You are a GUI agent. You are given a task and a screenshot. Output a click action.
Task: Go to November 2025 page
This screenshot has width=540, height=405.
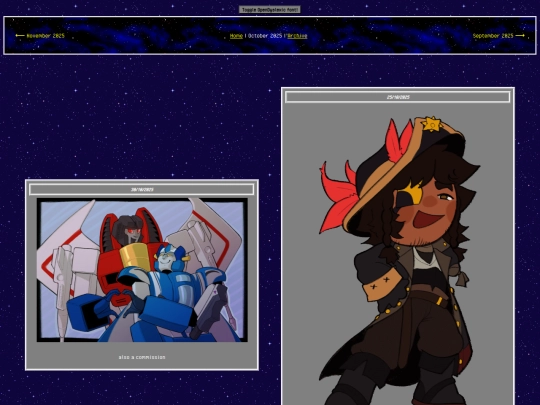coord(40,35)
